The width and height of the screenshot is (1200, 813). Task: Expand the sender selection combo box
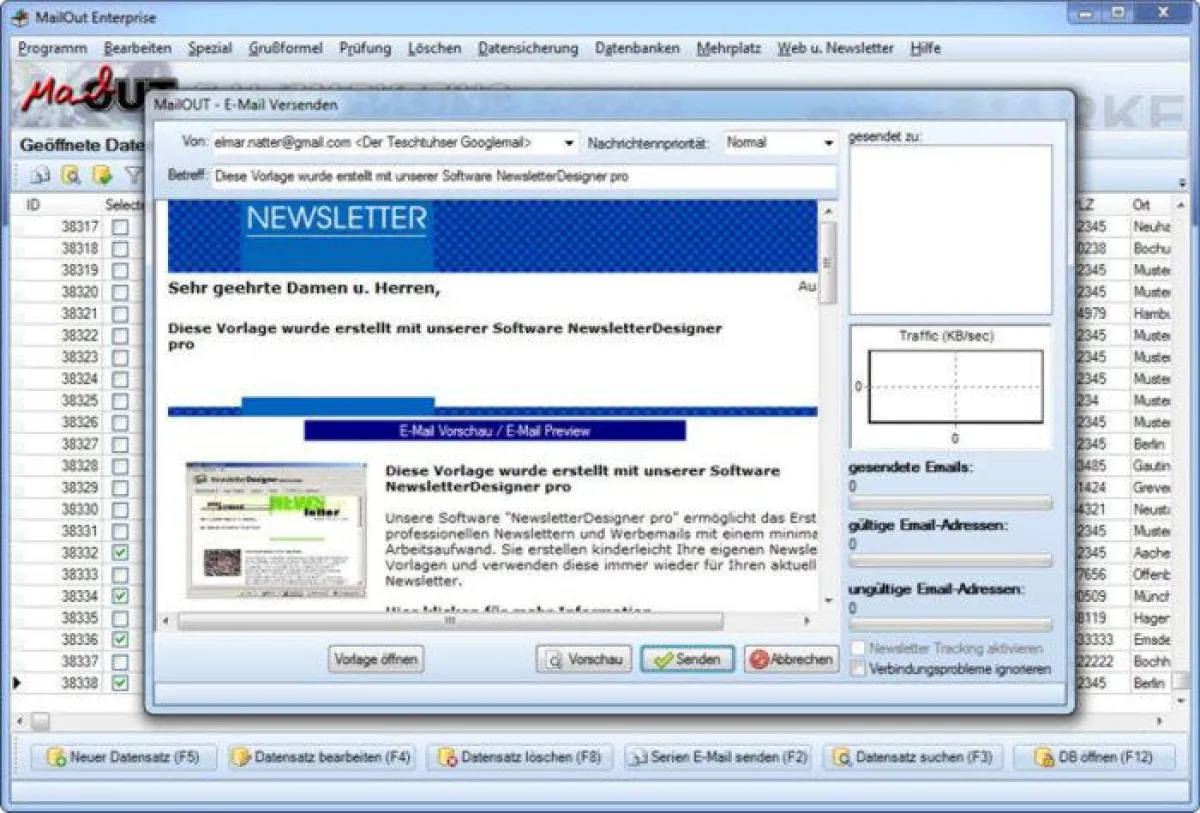point(570,143)
